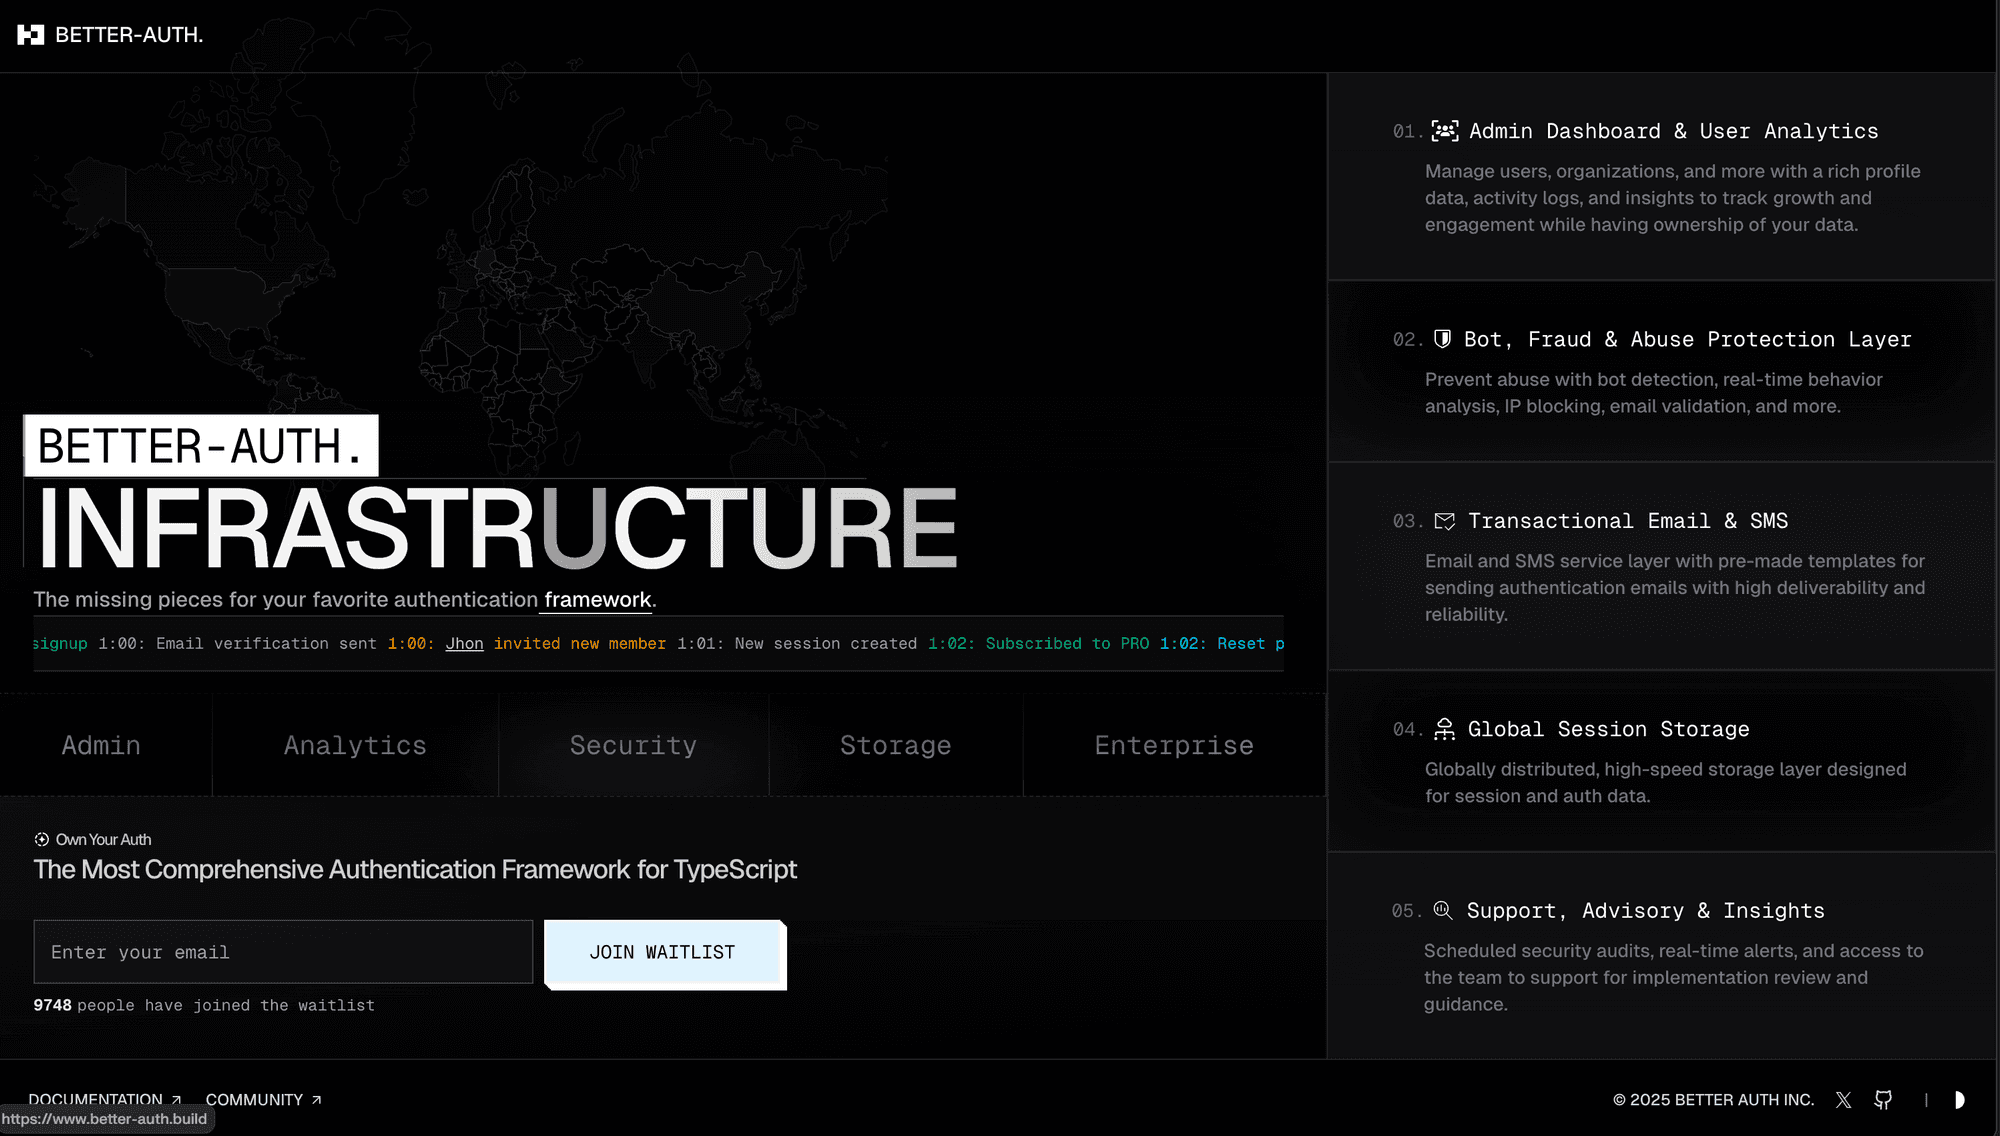This screenshot has height=1136, width=2000.
Task: Click the Better-Auth logo icon in header
Action: (x=31, y=35)
